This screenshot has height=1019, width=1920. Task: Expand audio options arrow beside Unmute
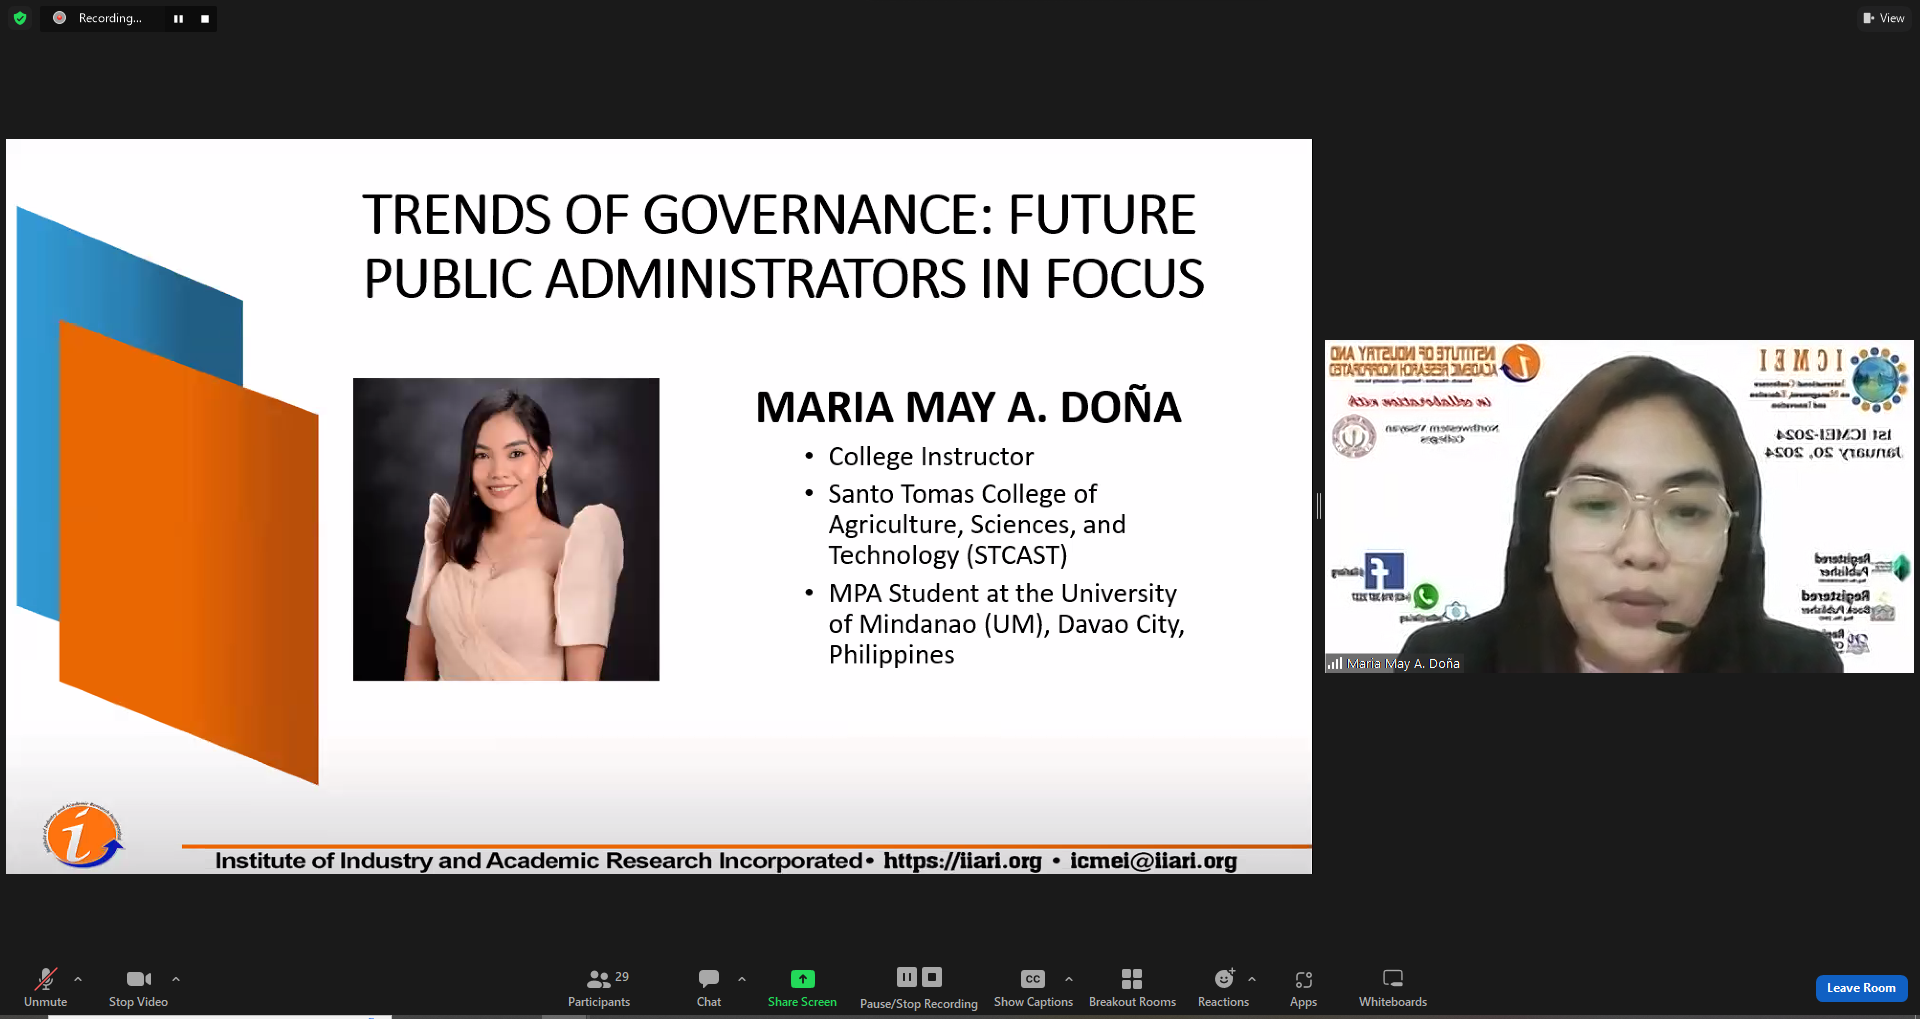pos(78,979)
